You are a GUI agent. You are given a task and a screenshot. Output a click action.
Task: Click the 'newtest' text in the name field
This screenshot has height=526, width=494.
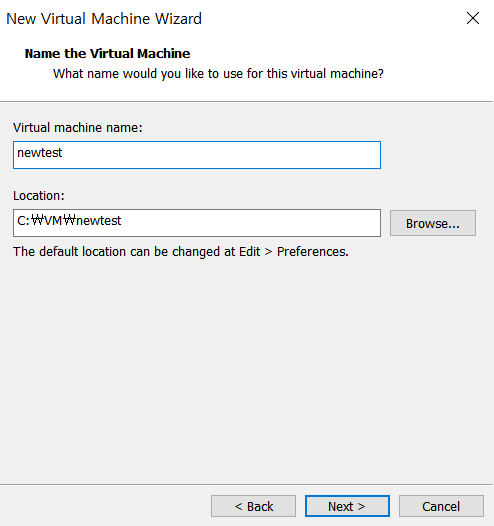coord(40,153)
